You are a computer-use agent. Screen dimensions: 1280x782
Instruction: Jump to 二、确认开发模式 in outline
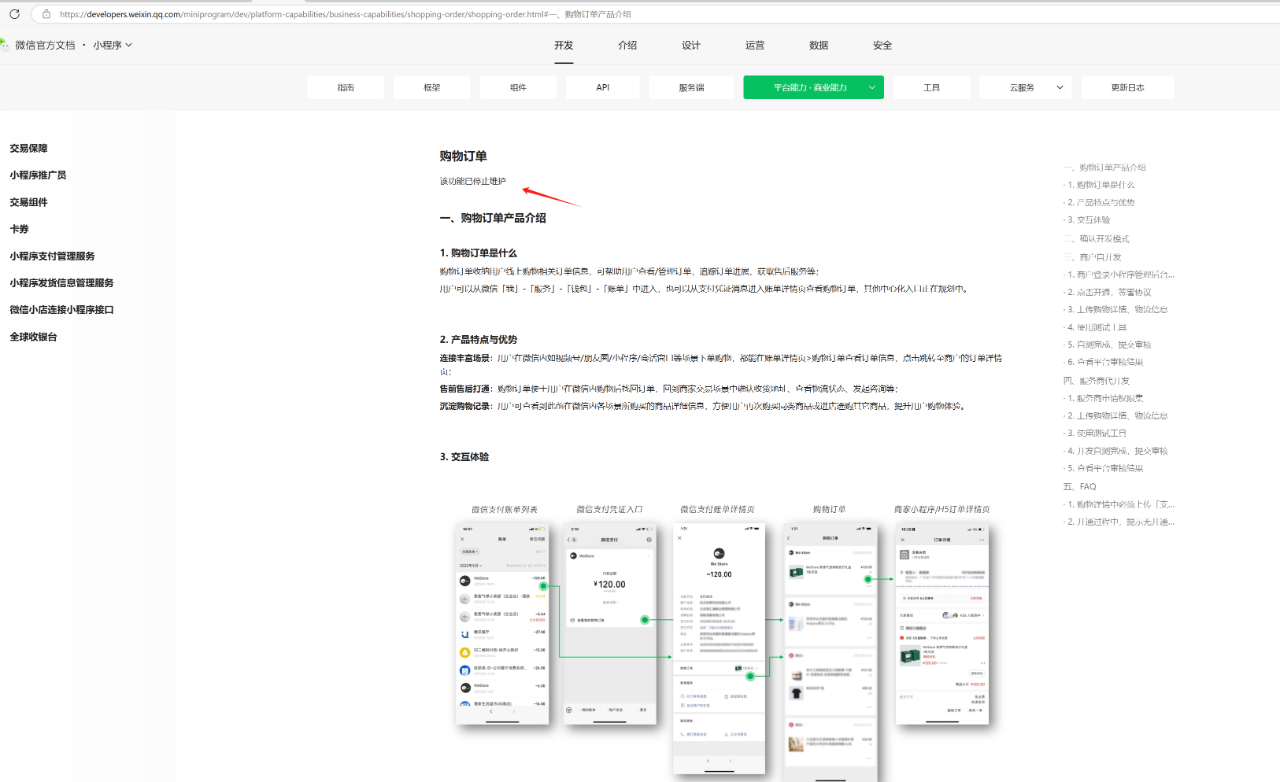point(1096,239)
